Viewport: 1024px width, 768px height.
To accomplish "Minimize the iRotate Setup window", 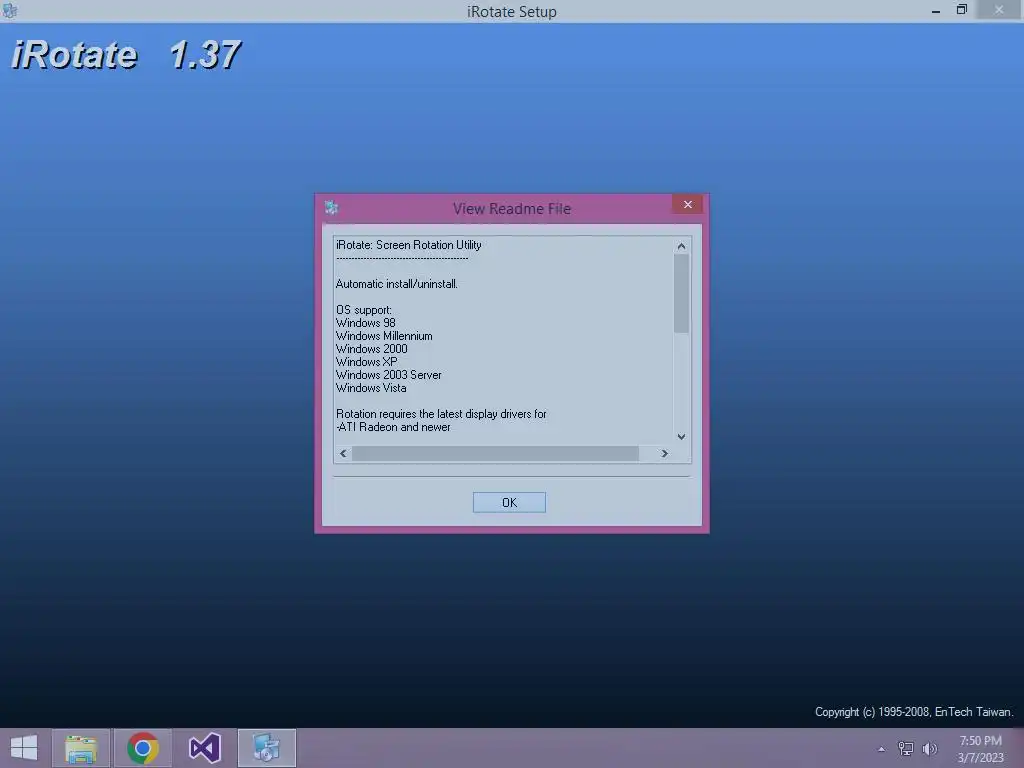I will click(936, 10).
